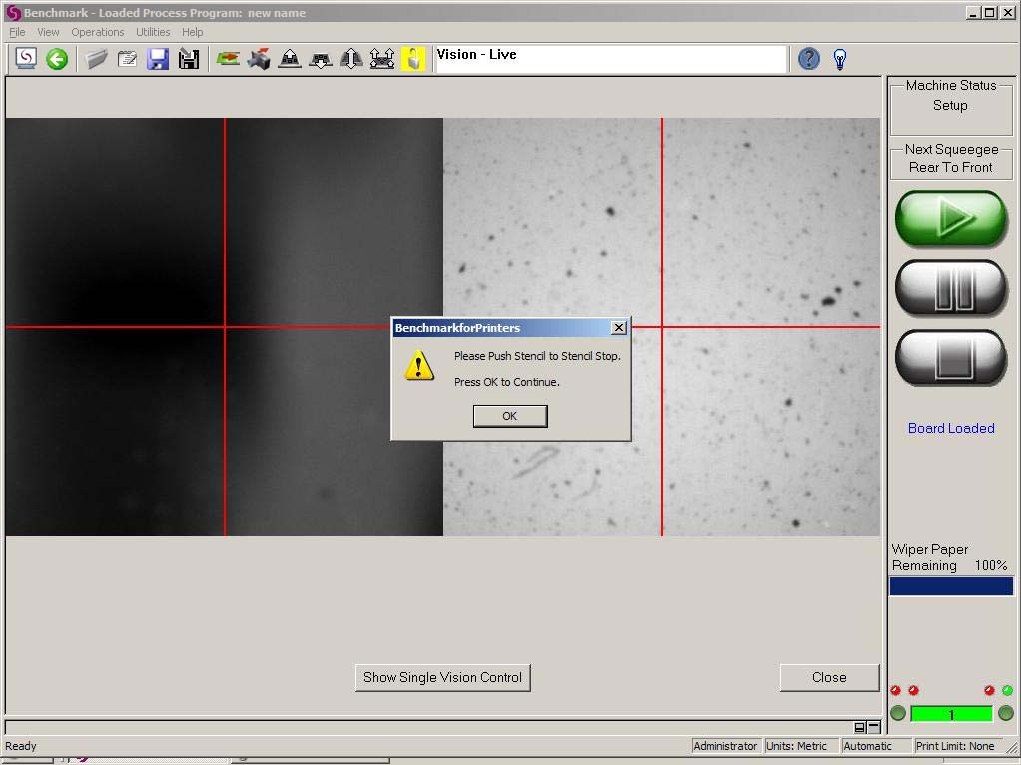Screen dimensions: 1021x765
Task: Open the File menu
Action: 17,32
